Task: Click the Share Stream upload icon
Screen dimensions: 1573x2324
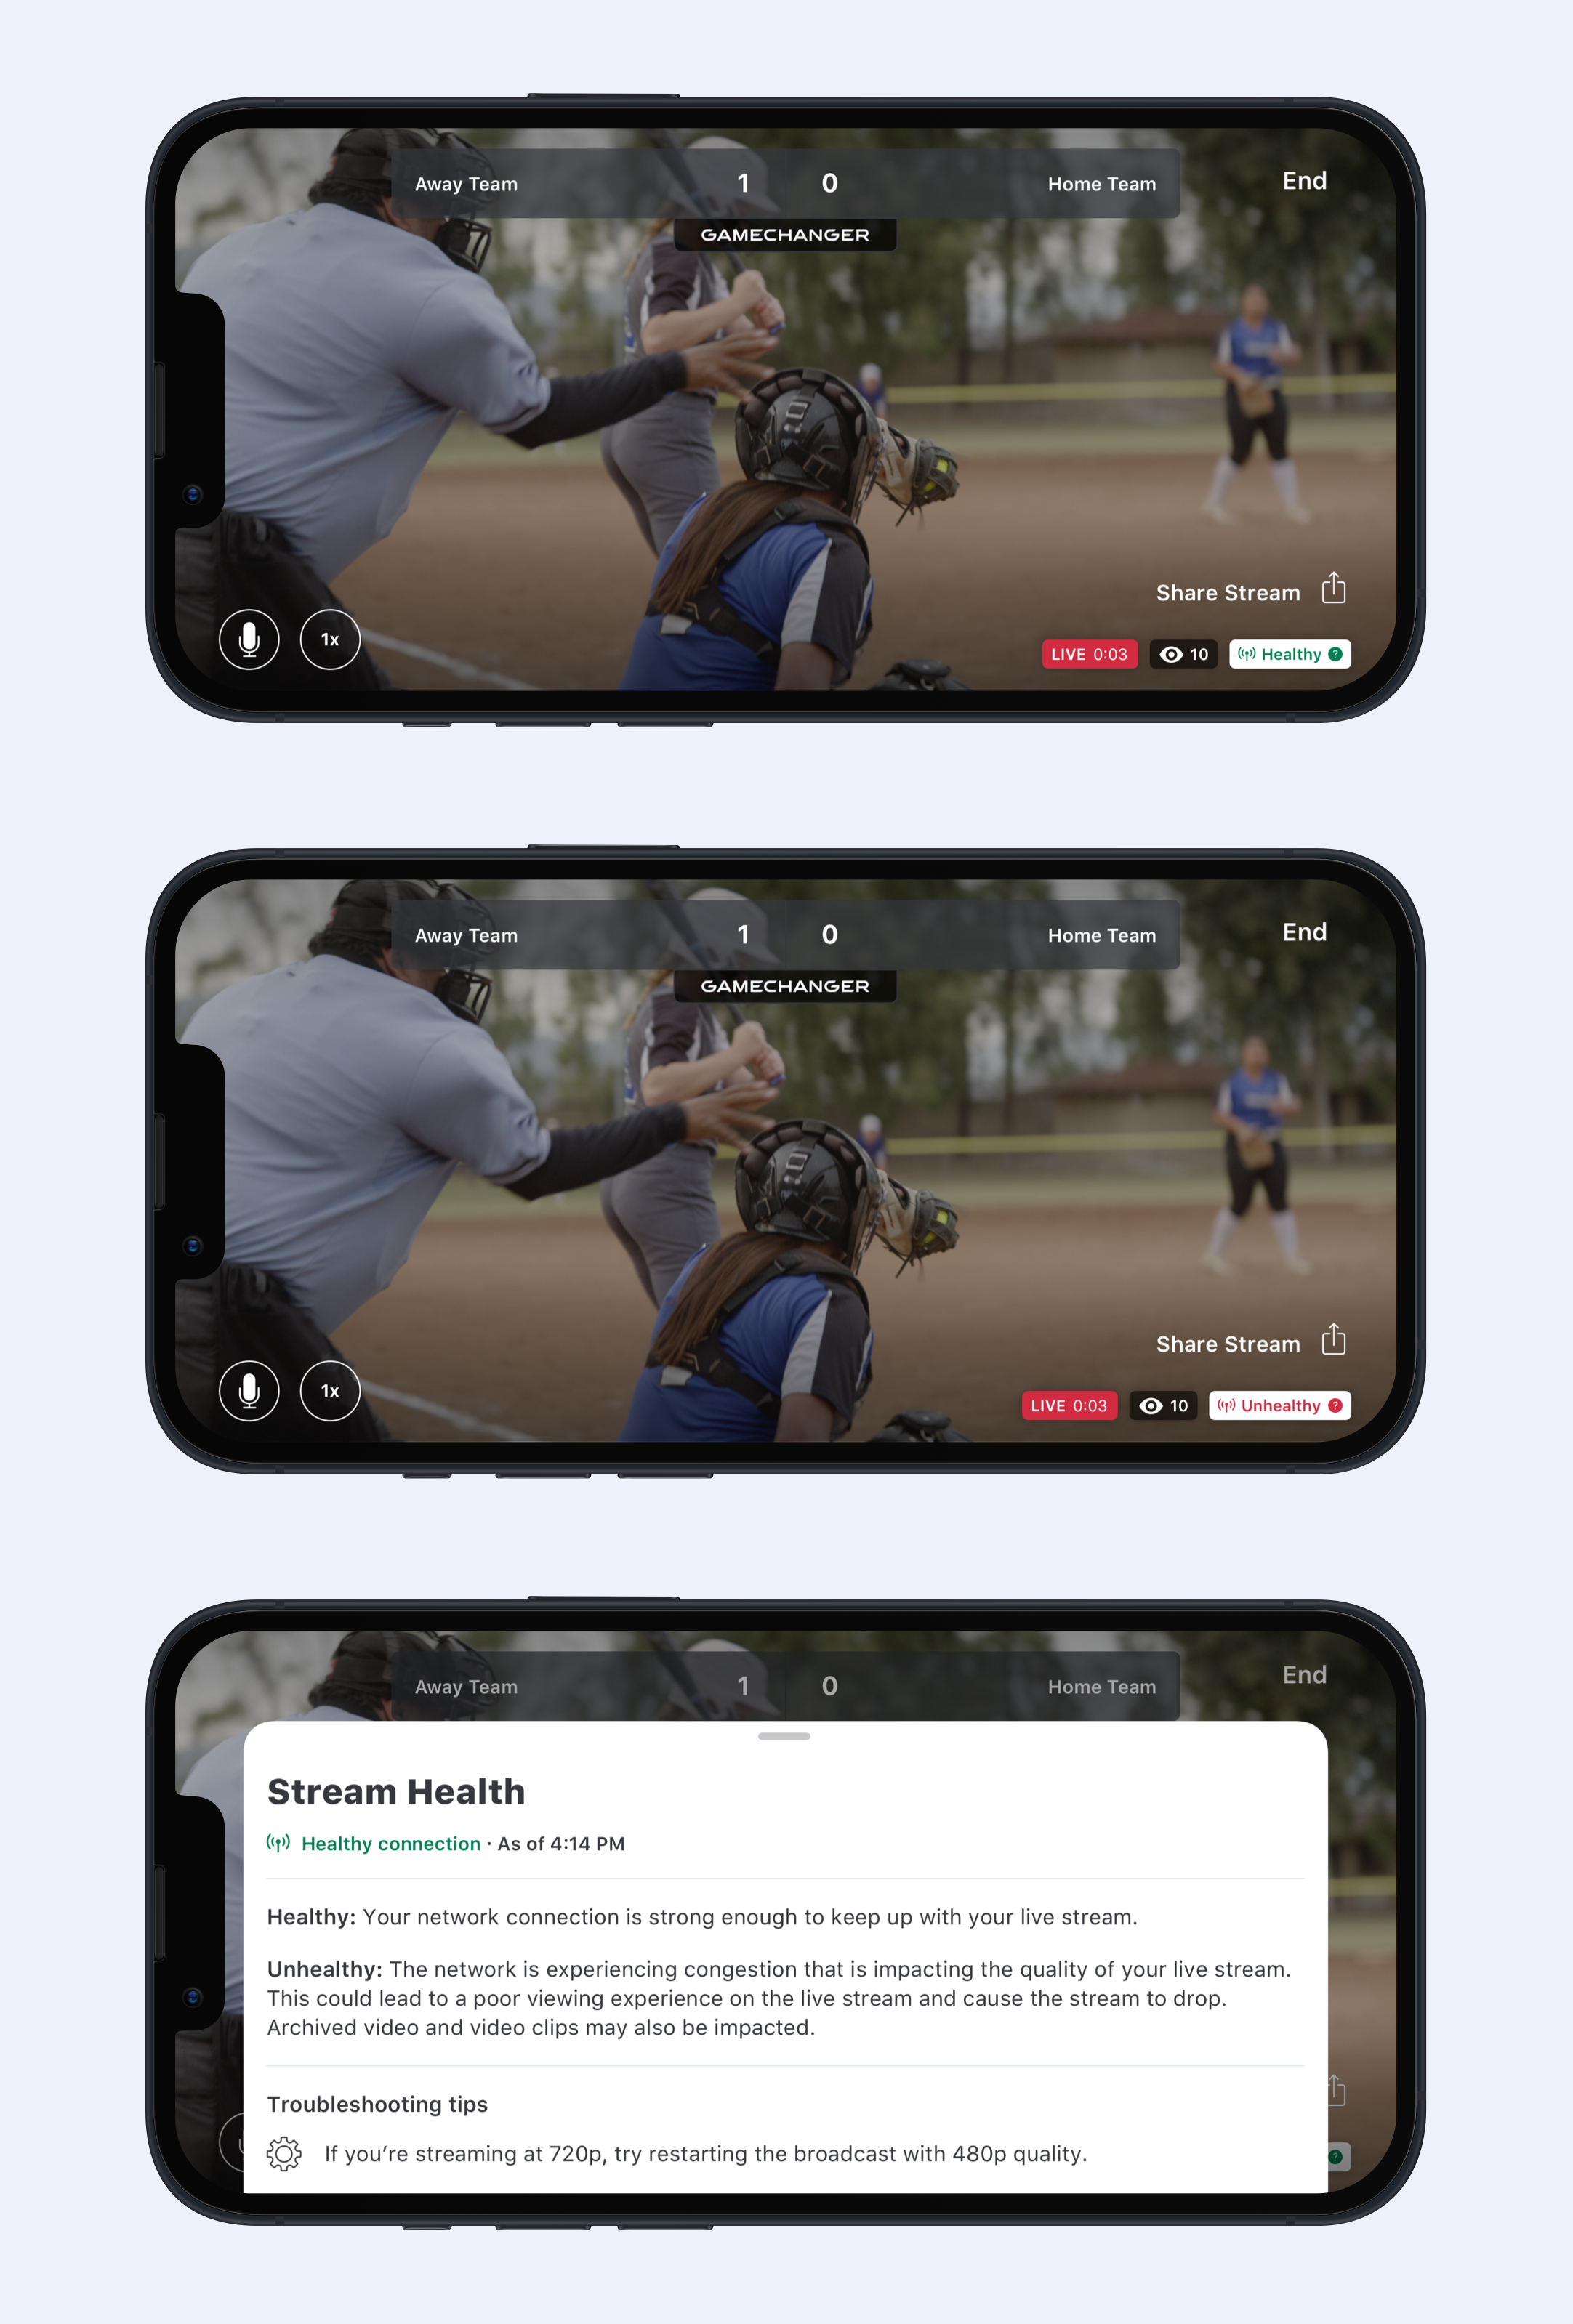Action: coord(1336,590)
